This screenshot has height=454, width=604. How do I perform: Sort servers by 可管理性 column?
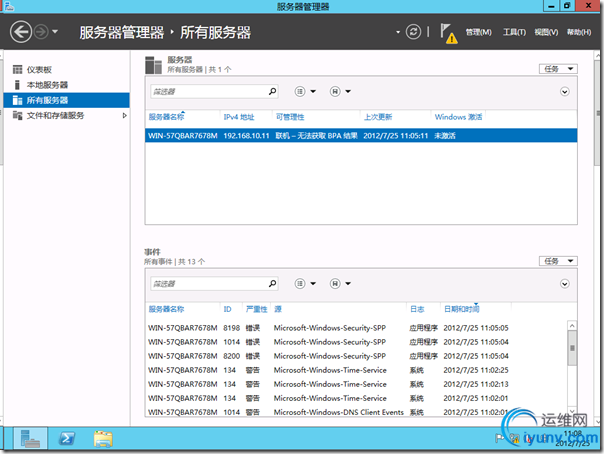[290, 117]
